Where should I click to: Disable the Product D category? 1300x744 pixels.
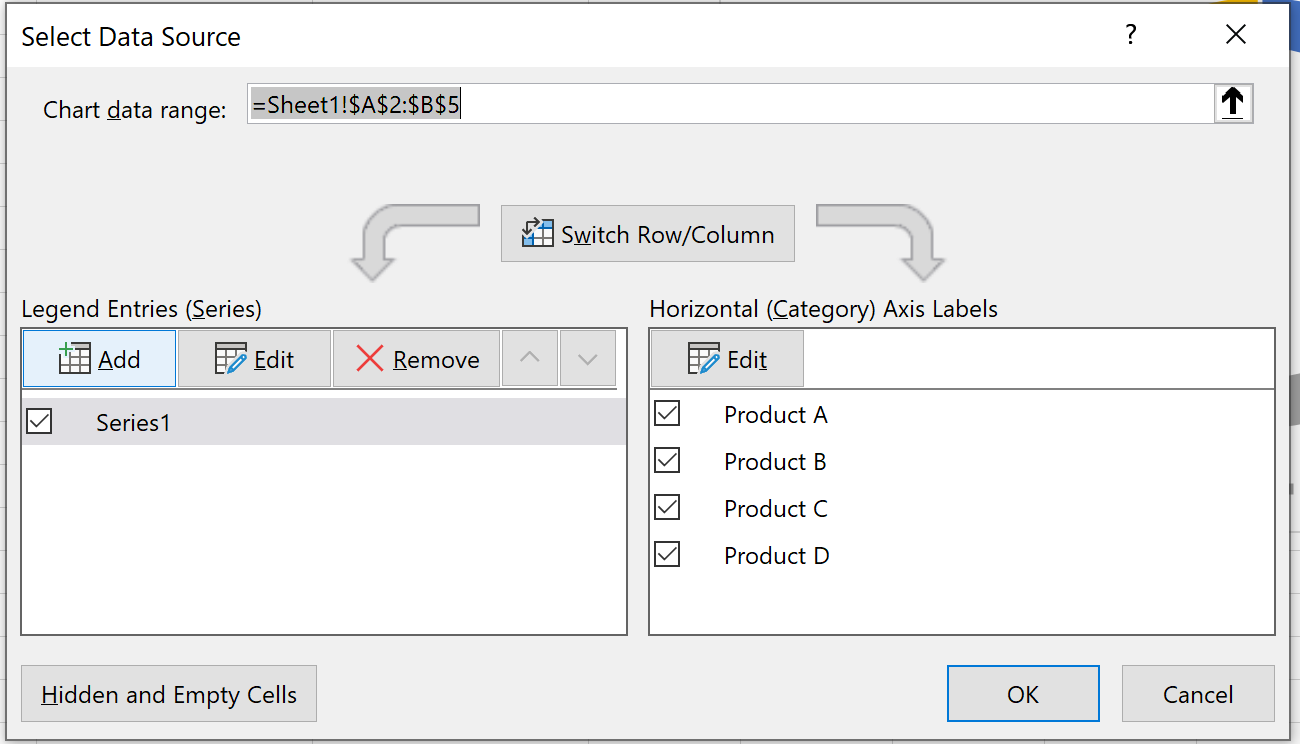tap(667, 554)
